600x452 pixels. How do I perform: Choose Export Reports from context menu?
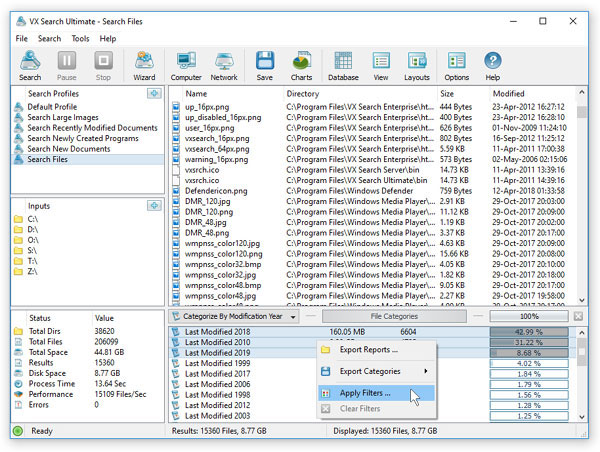point(377,350)
